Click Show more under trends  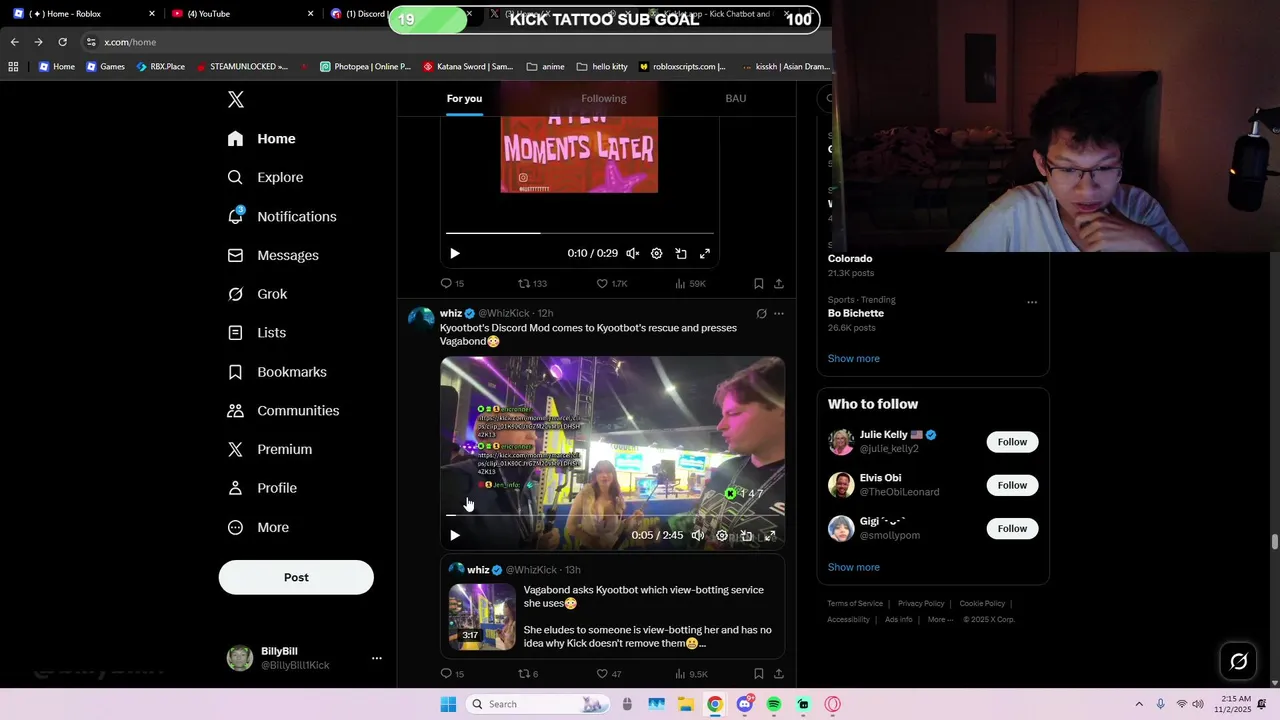click(854, 359)
